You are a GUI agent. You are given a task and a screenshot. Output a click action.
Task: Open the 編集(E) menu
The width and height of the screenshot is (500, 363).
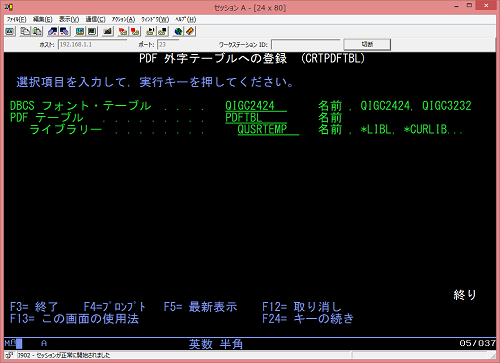coord(42,19)
